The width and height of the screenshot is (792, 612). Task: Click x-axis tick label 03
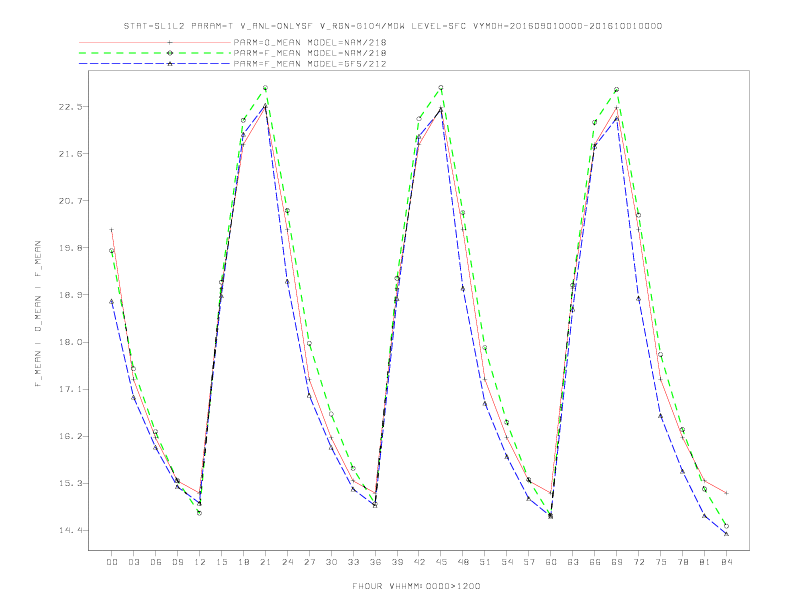click(x=134, y=562)
